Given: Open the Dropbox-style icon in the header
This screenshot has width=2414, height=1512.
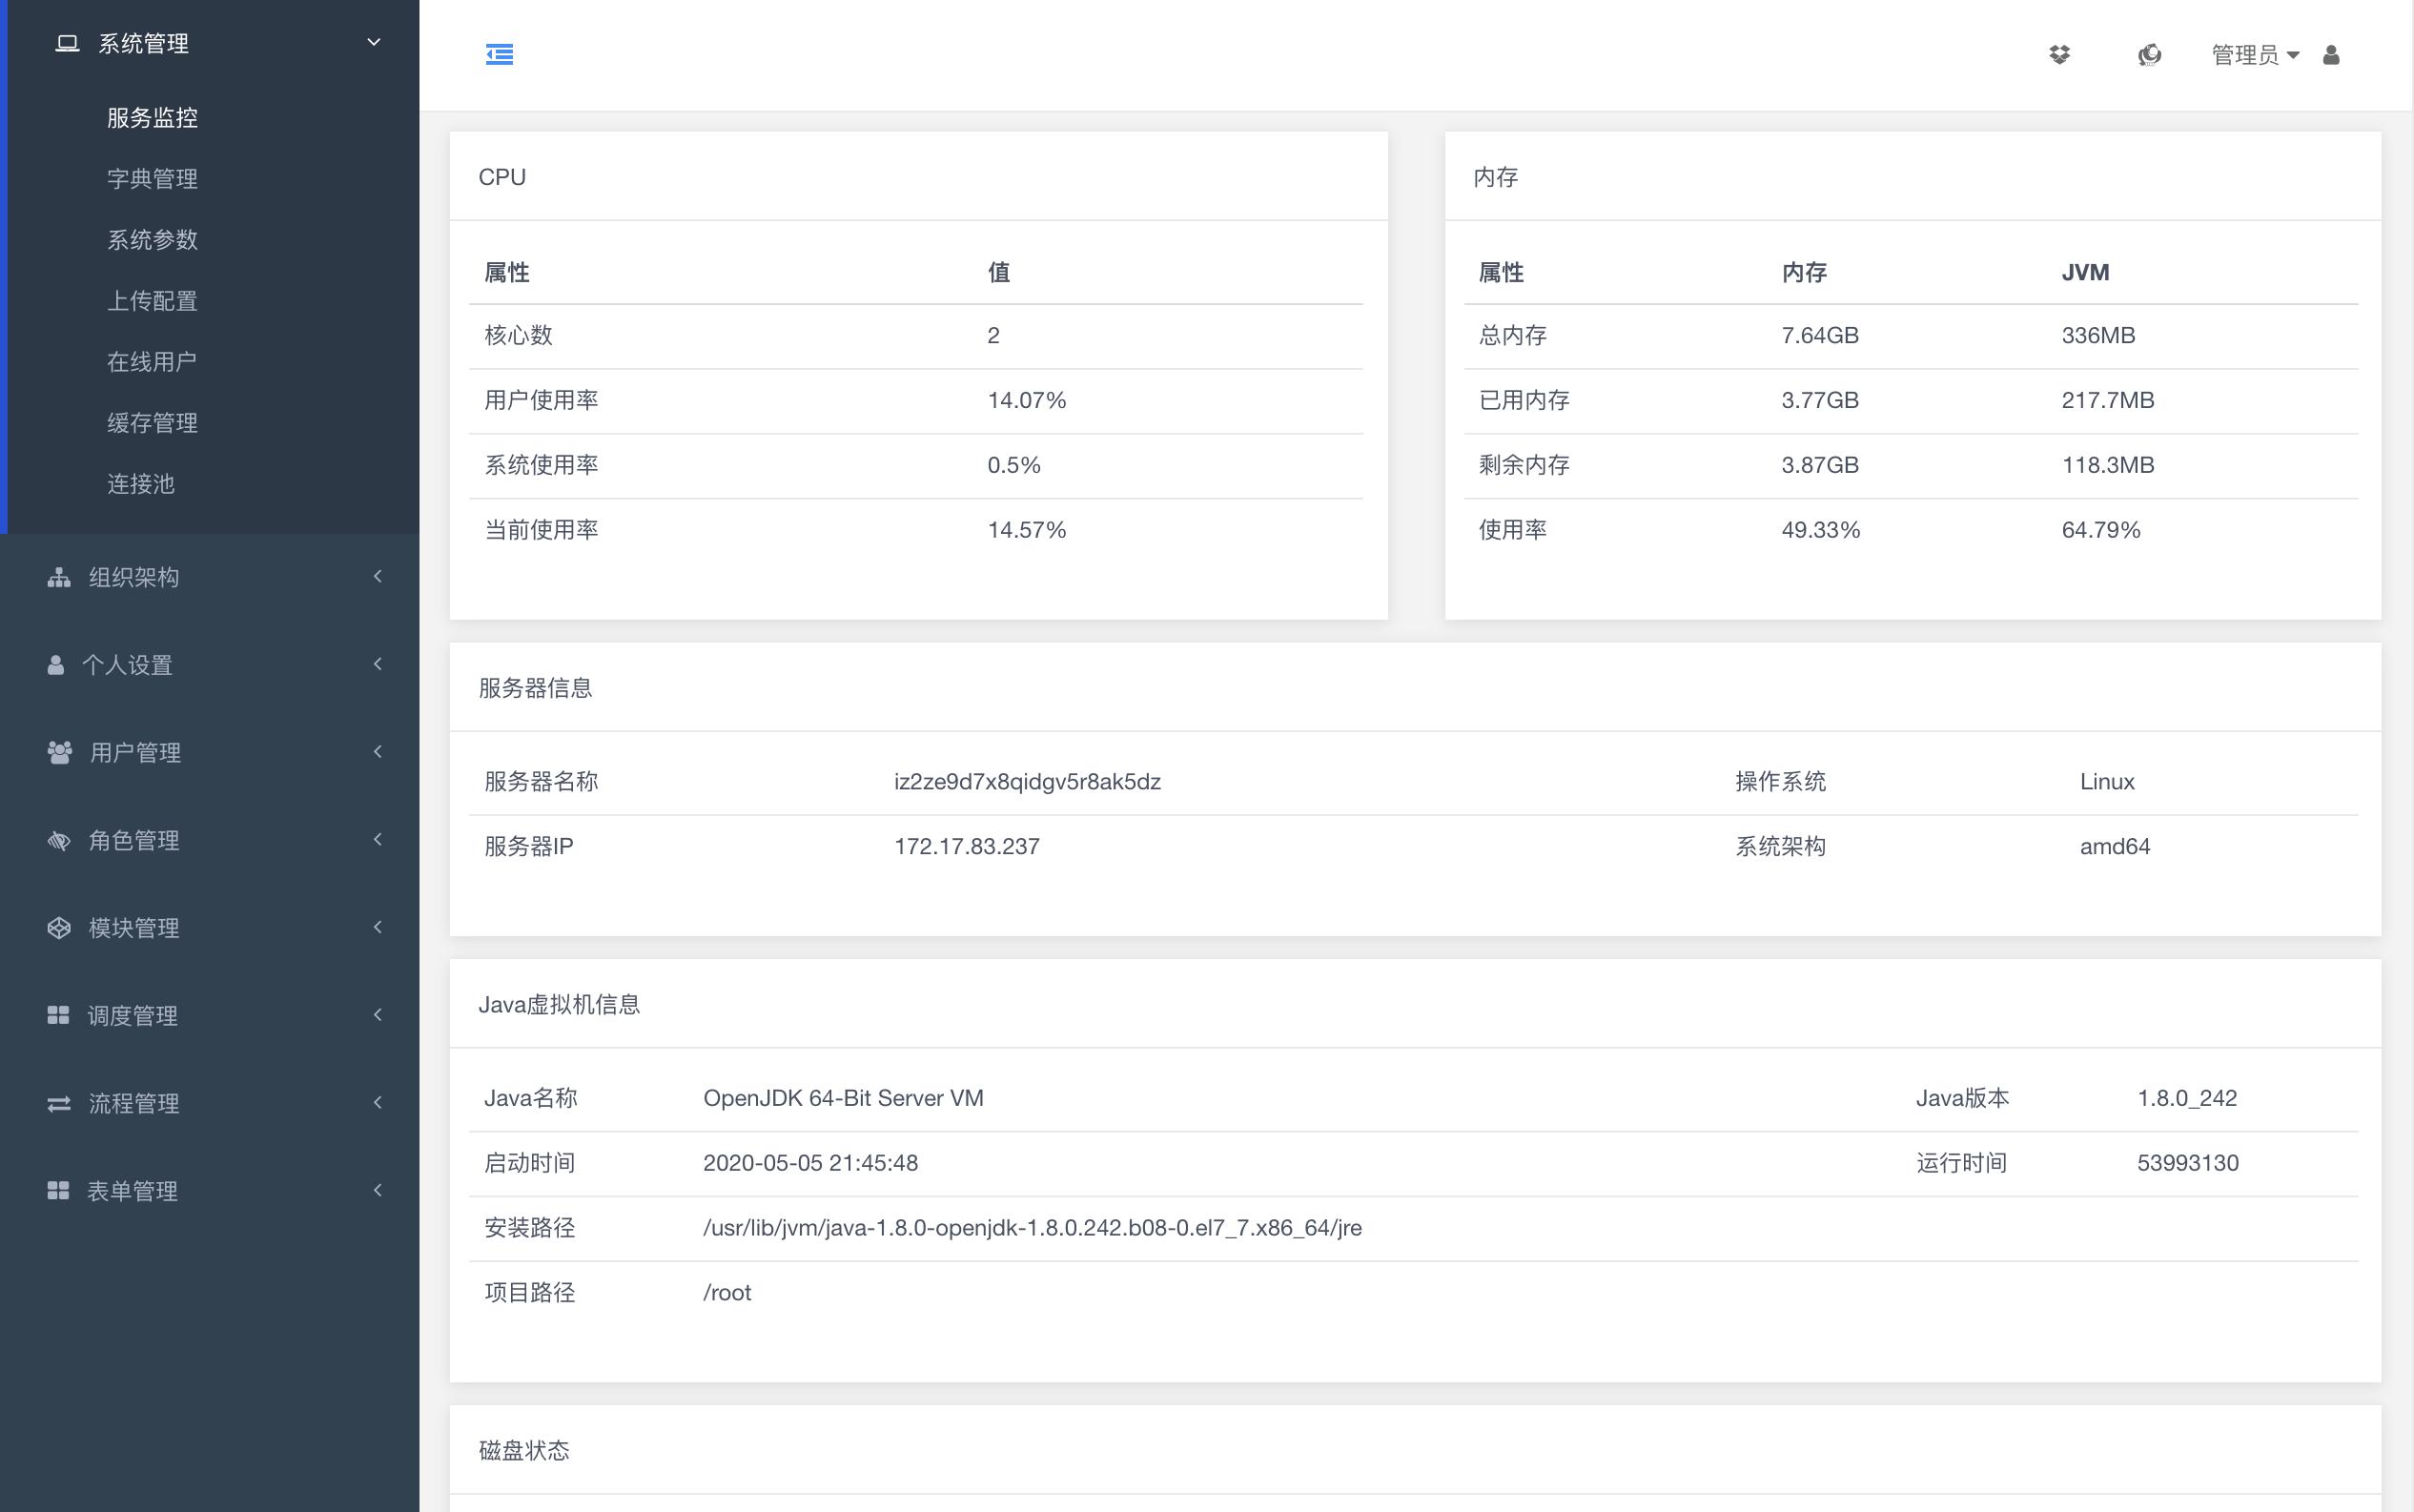Looking at the screenshot, I should point(2062,54).
